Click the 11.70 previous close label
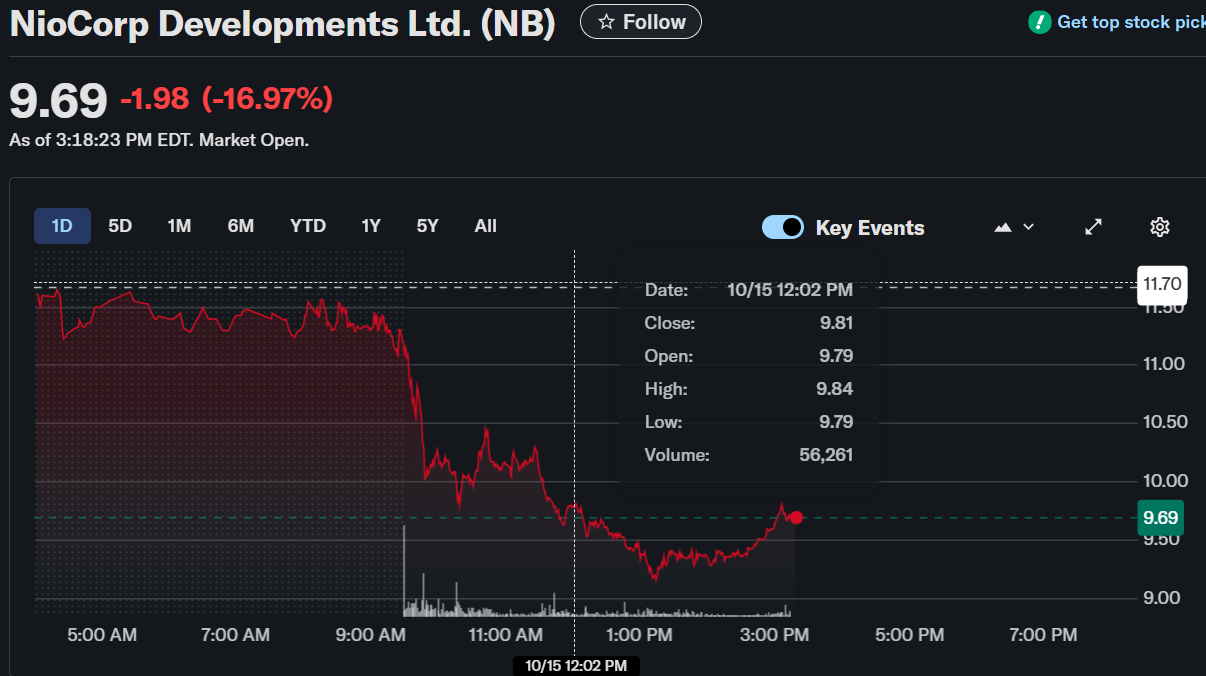The image size is (1206, 676). pyautogui.click(x=1162, y=284)
